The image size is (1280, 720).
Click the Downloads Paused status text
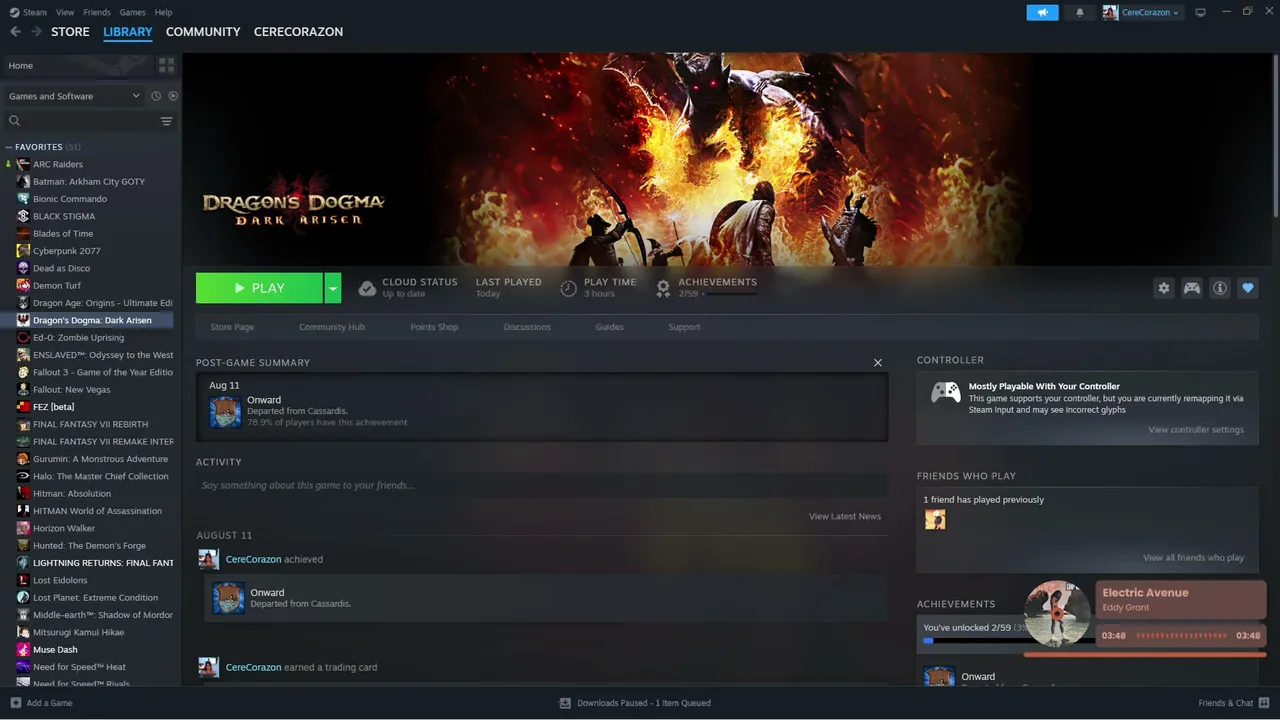point(644,703)
